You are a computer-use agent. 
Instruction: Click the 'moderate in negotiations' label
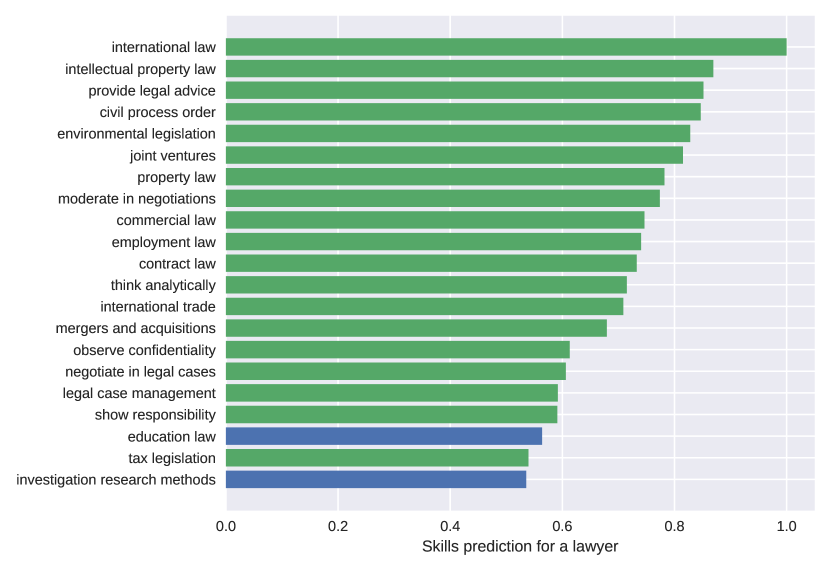[137, 199]
